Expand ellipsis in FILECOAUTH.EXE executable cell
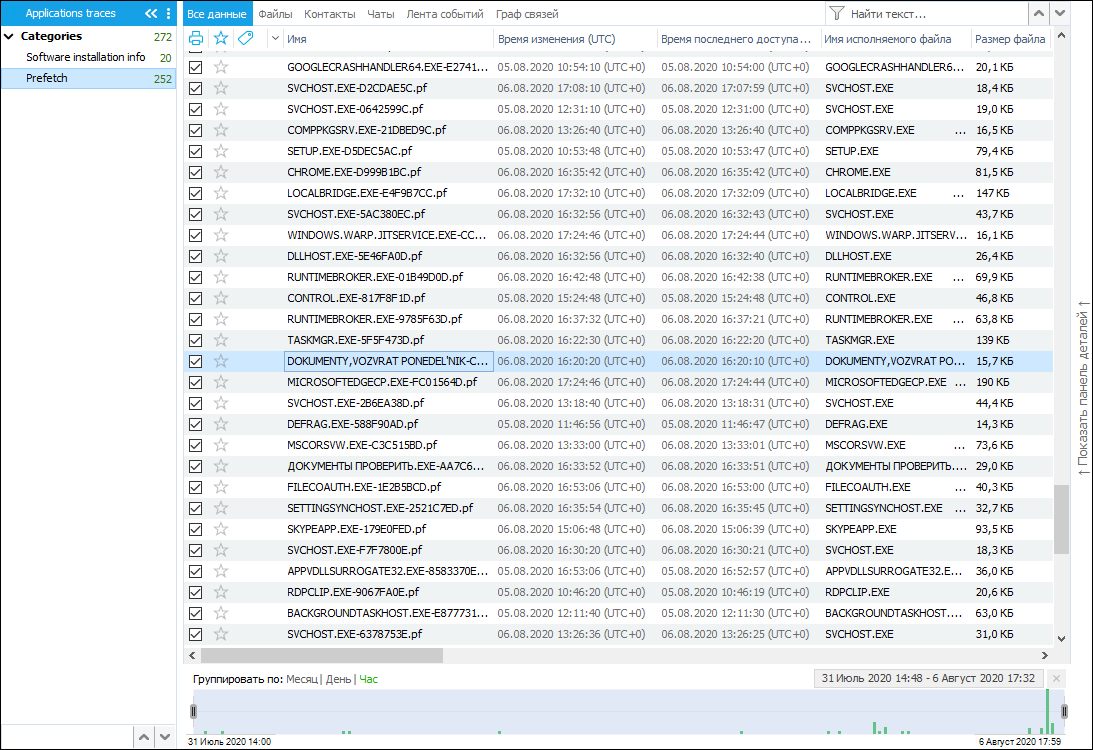This screenshot has height=750, width=1093. (x=960, y=487)
